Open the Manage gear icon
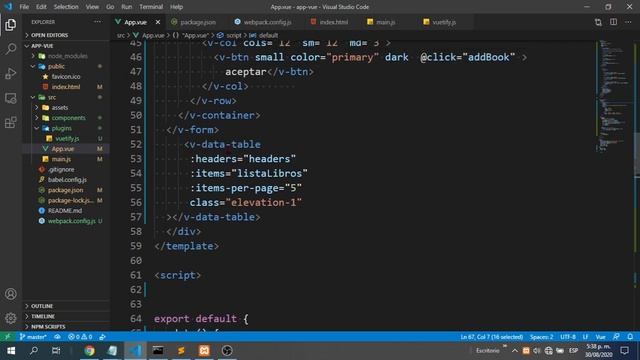The image size is (640, 360). point(11,318)
